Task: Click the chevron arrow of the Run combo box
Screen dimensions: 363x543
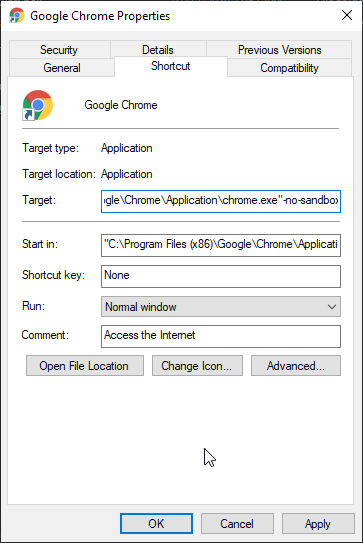Action: [x=332, y=307]
